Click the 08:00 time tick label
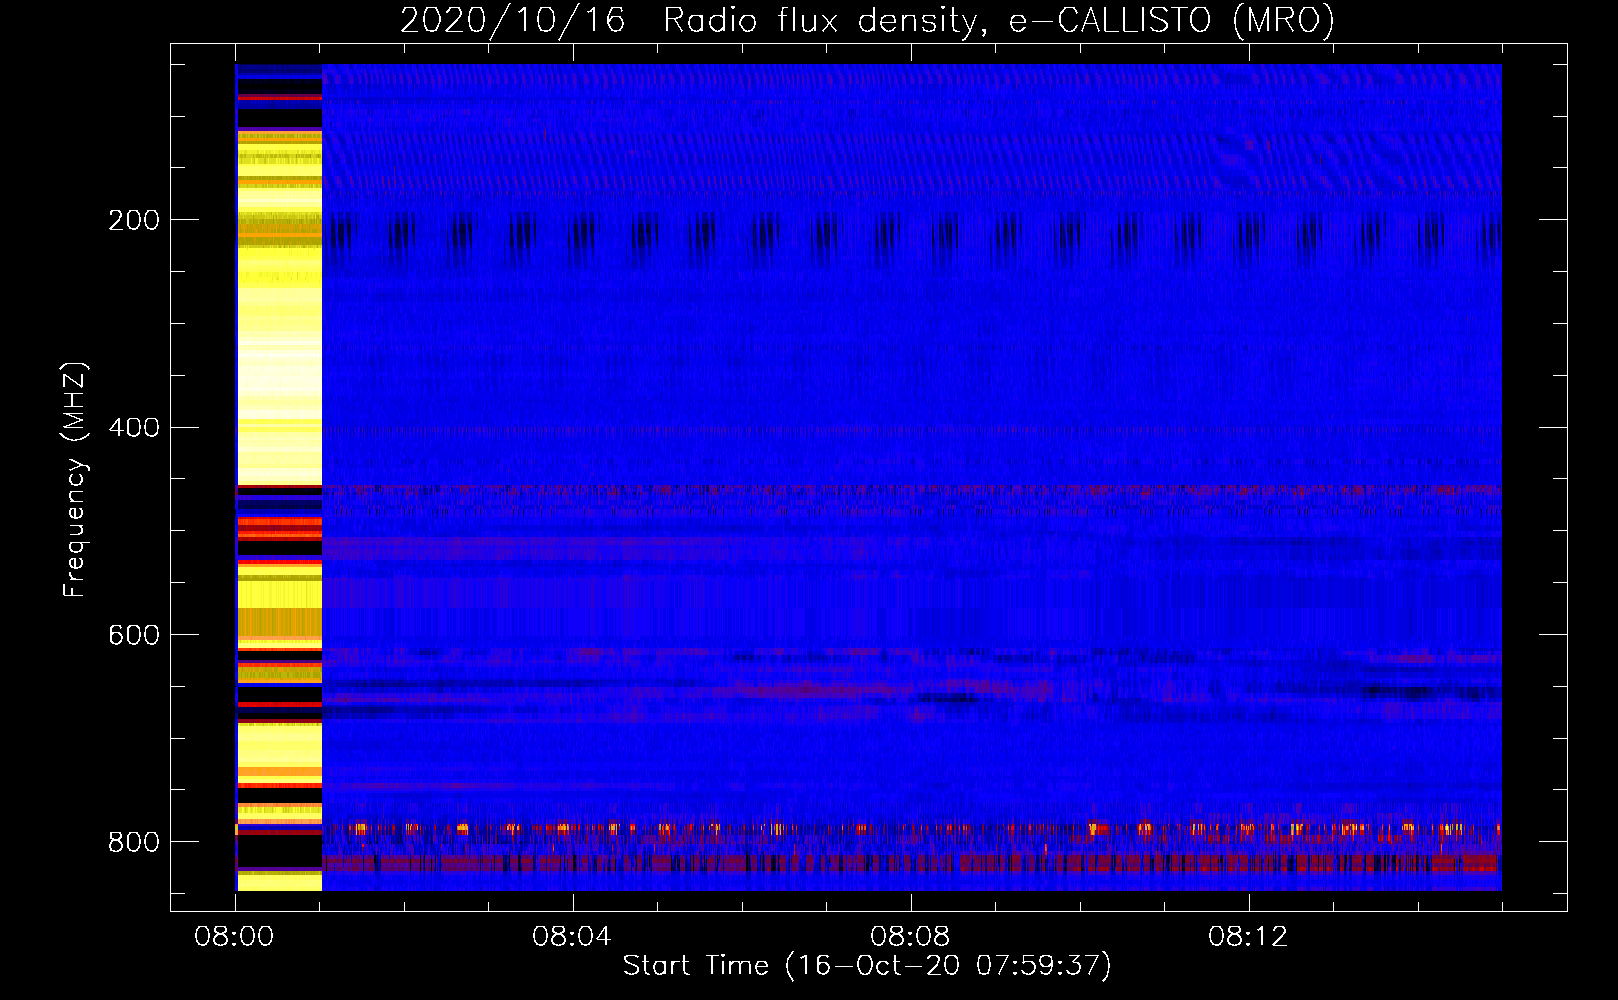Screen dimensions: 1618x1000 (234, 937)
